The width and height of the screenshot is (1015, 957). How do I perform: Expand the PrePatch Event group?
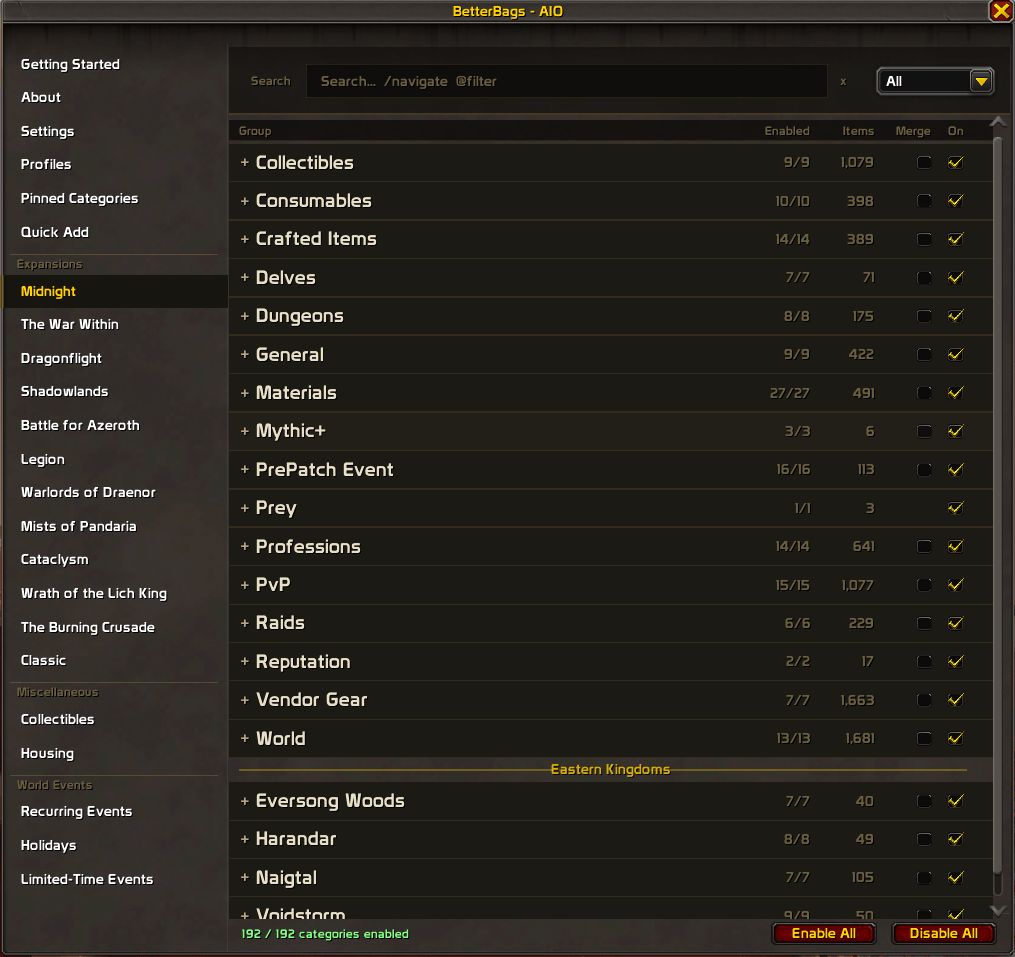click(x=245, y=469)
